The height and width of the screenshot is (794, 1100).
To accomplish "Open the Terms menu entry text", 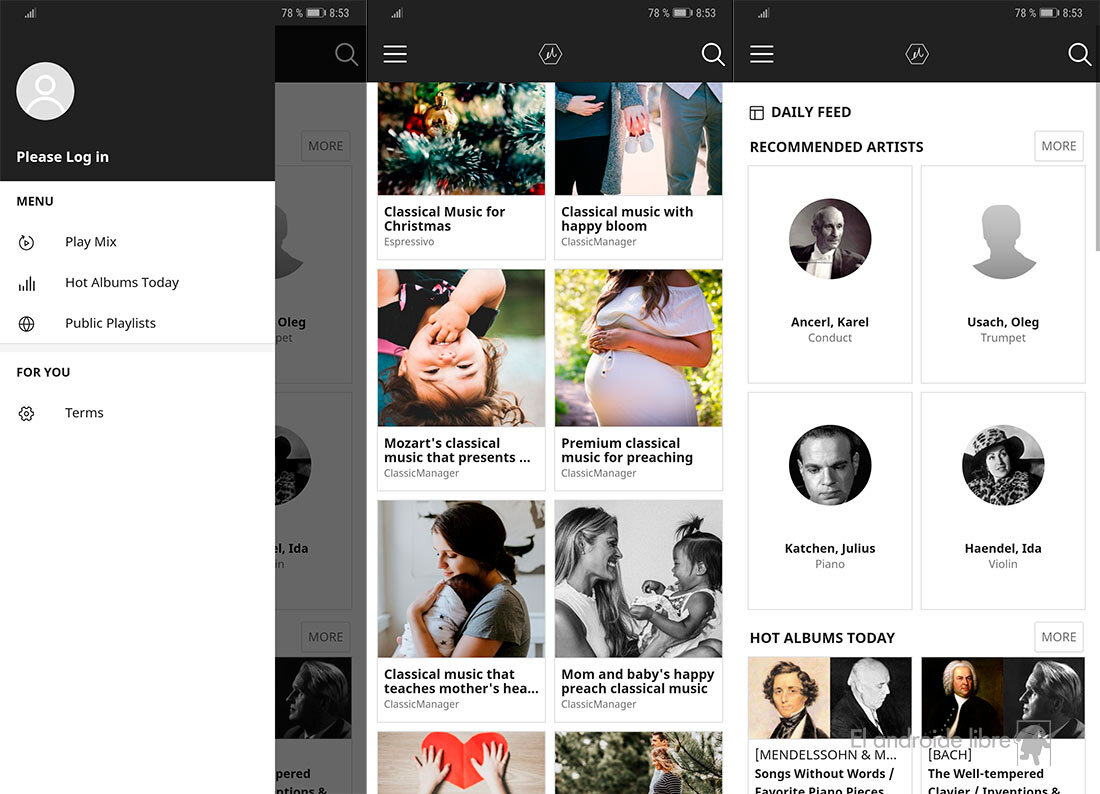I will pyautogui.click(x=84, y=413).
